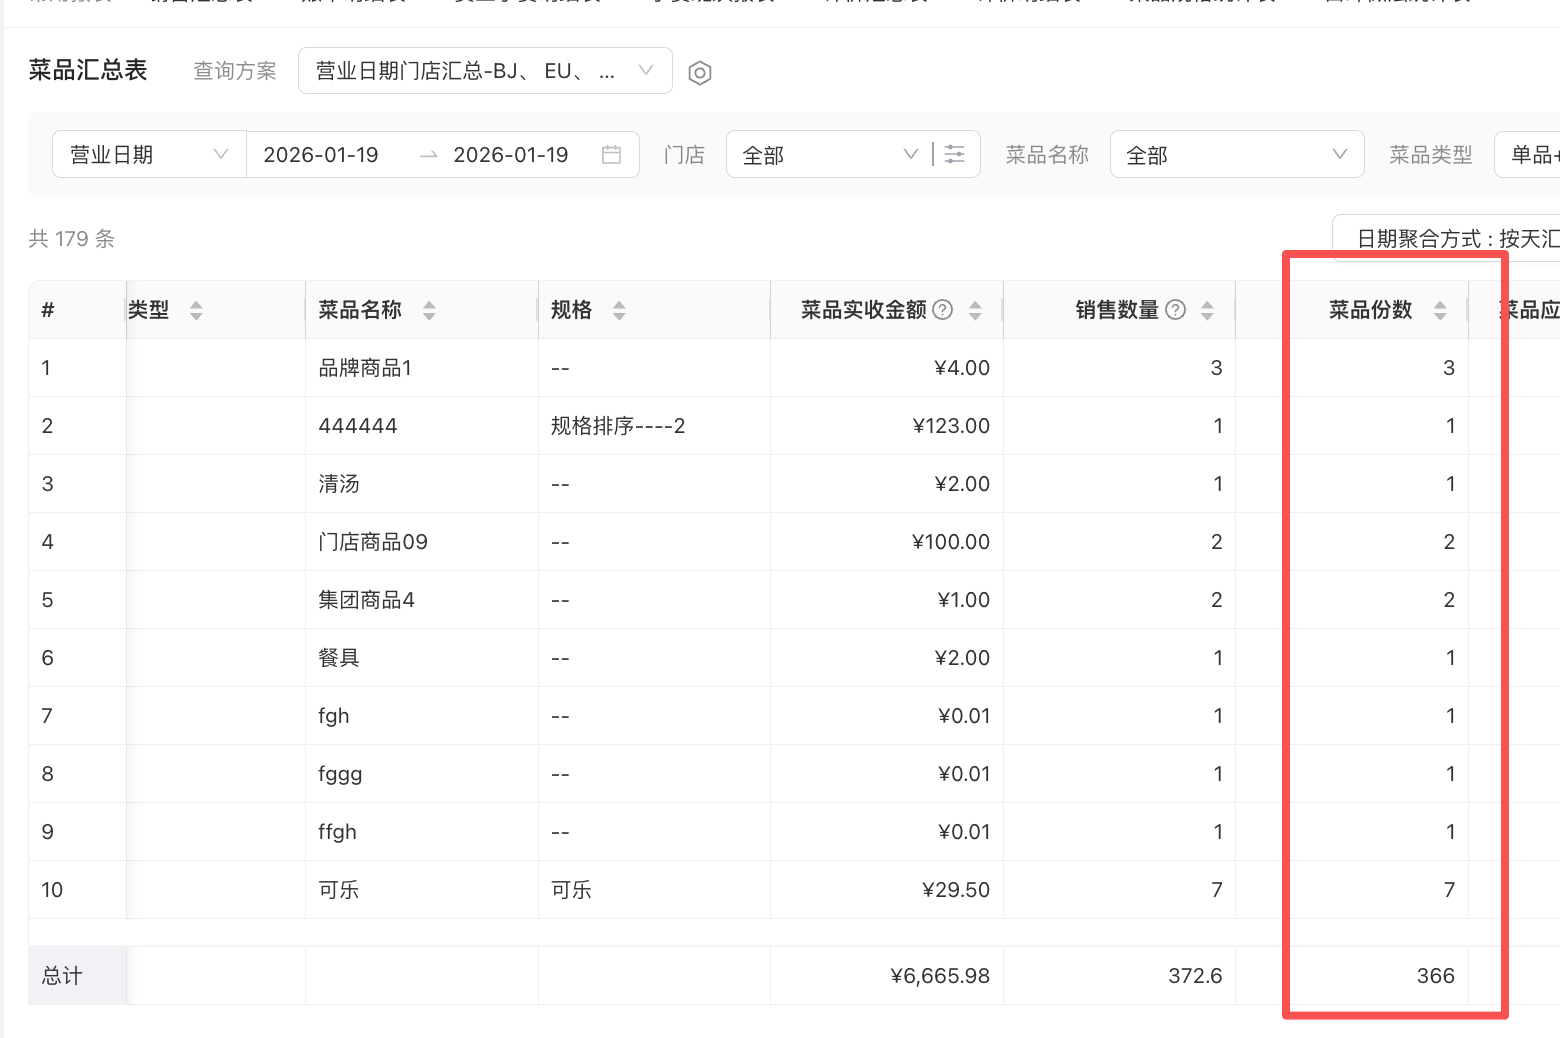The height and width of the screenshot is (1038, 1560).
Task: Click the hexagon settings icon beside query scheme
Action: tap(700, 72)
